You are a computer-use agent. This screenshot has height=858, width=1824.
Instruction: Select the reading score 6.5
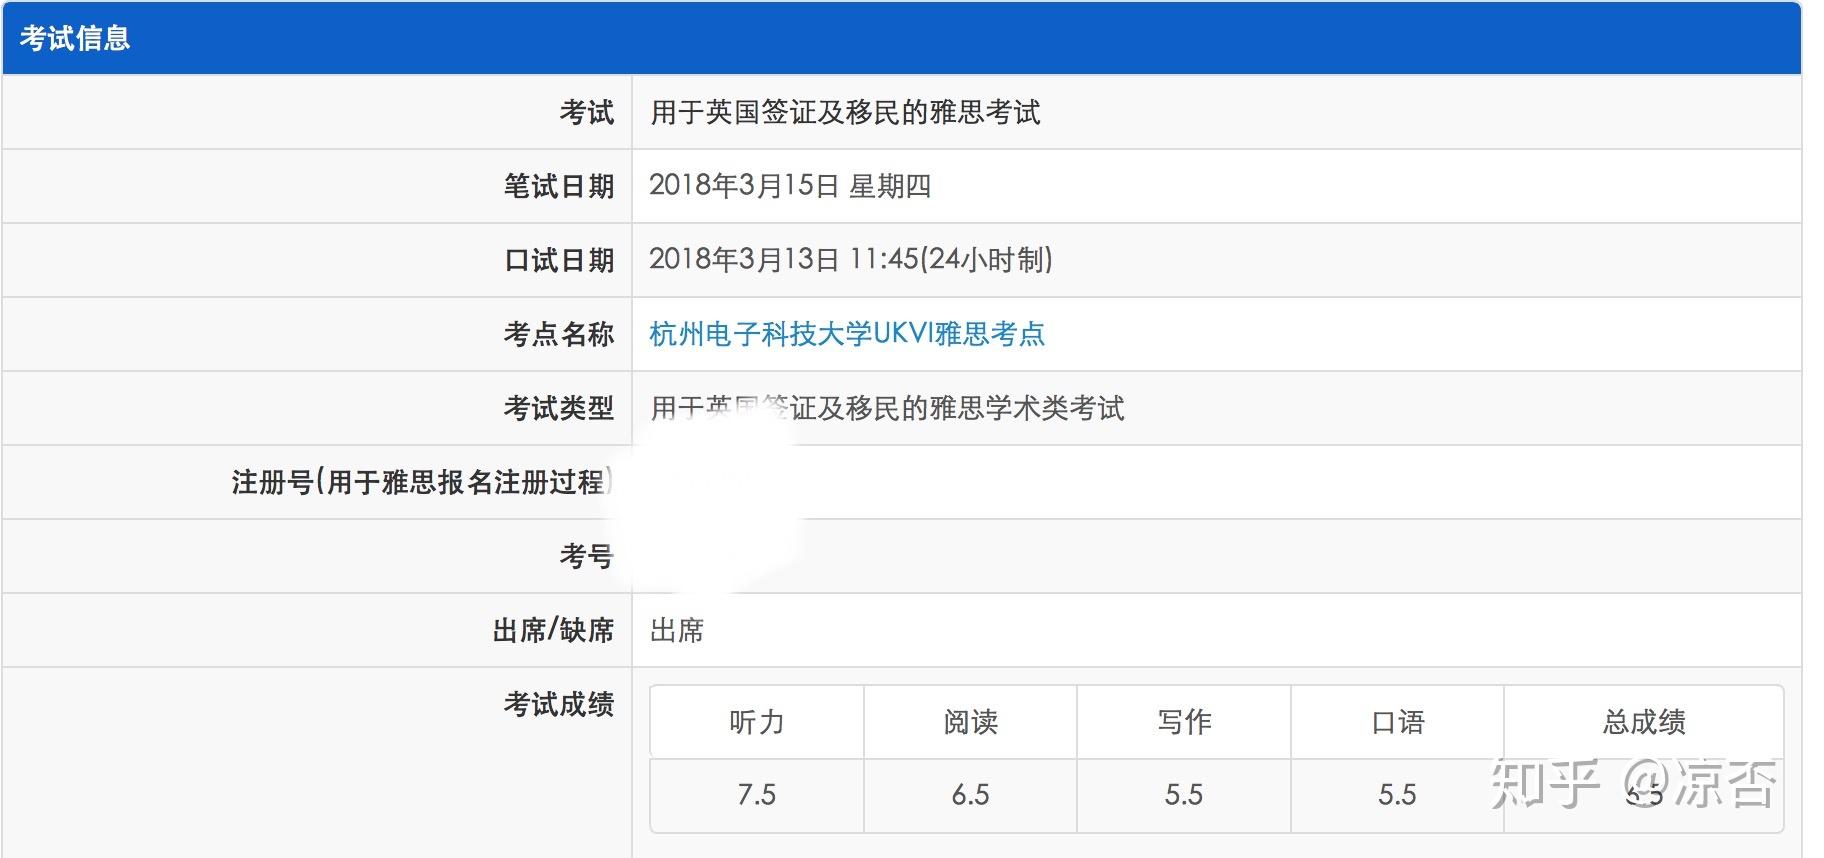coord(971,795)
